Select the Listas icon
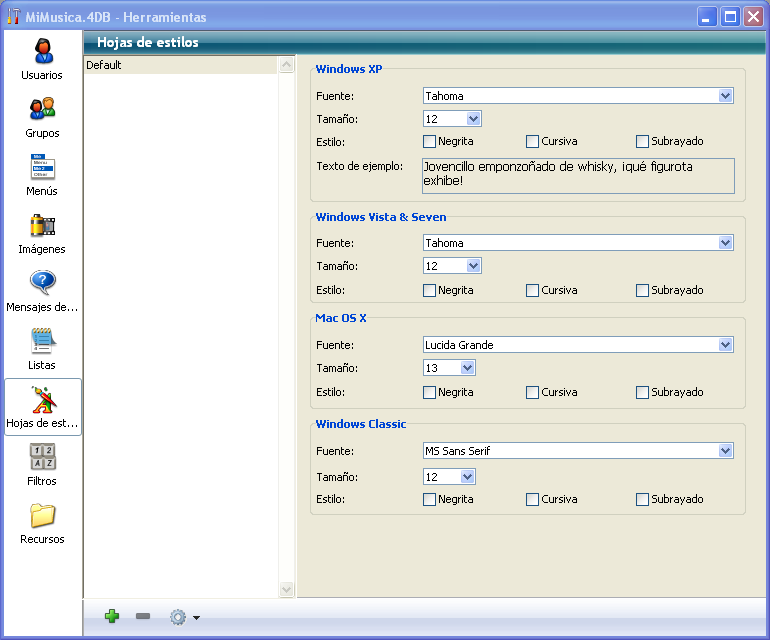770x640 pixels. click(42, 341)
